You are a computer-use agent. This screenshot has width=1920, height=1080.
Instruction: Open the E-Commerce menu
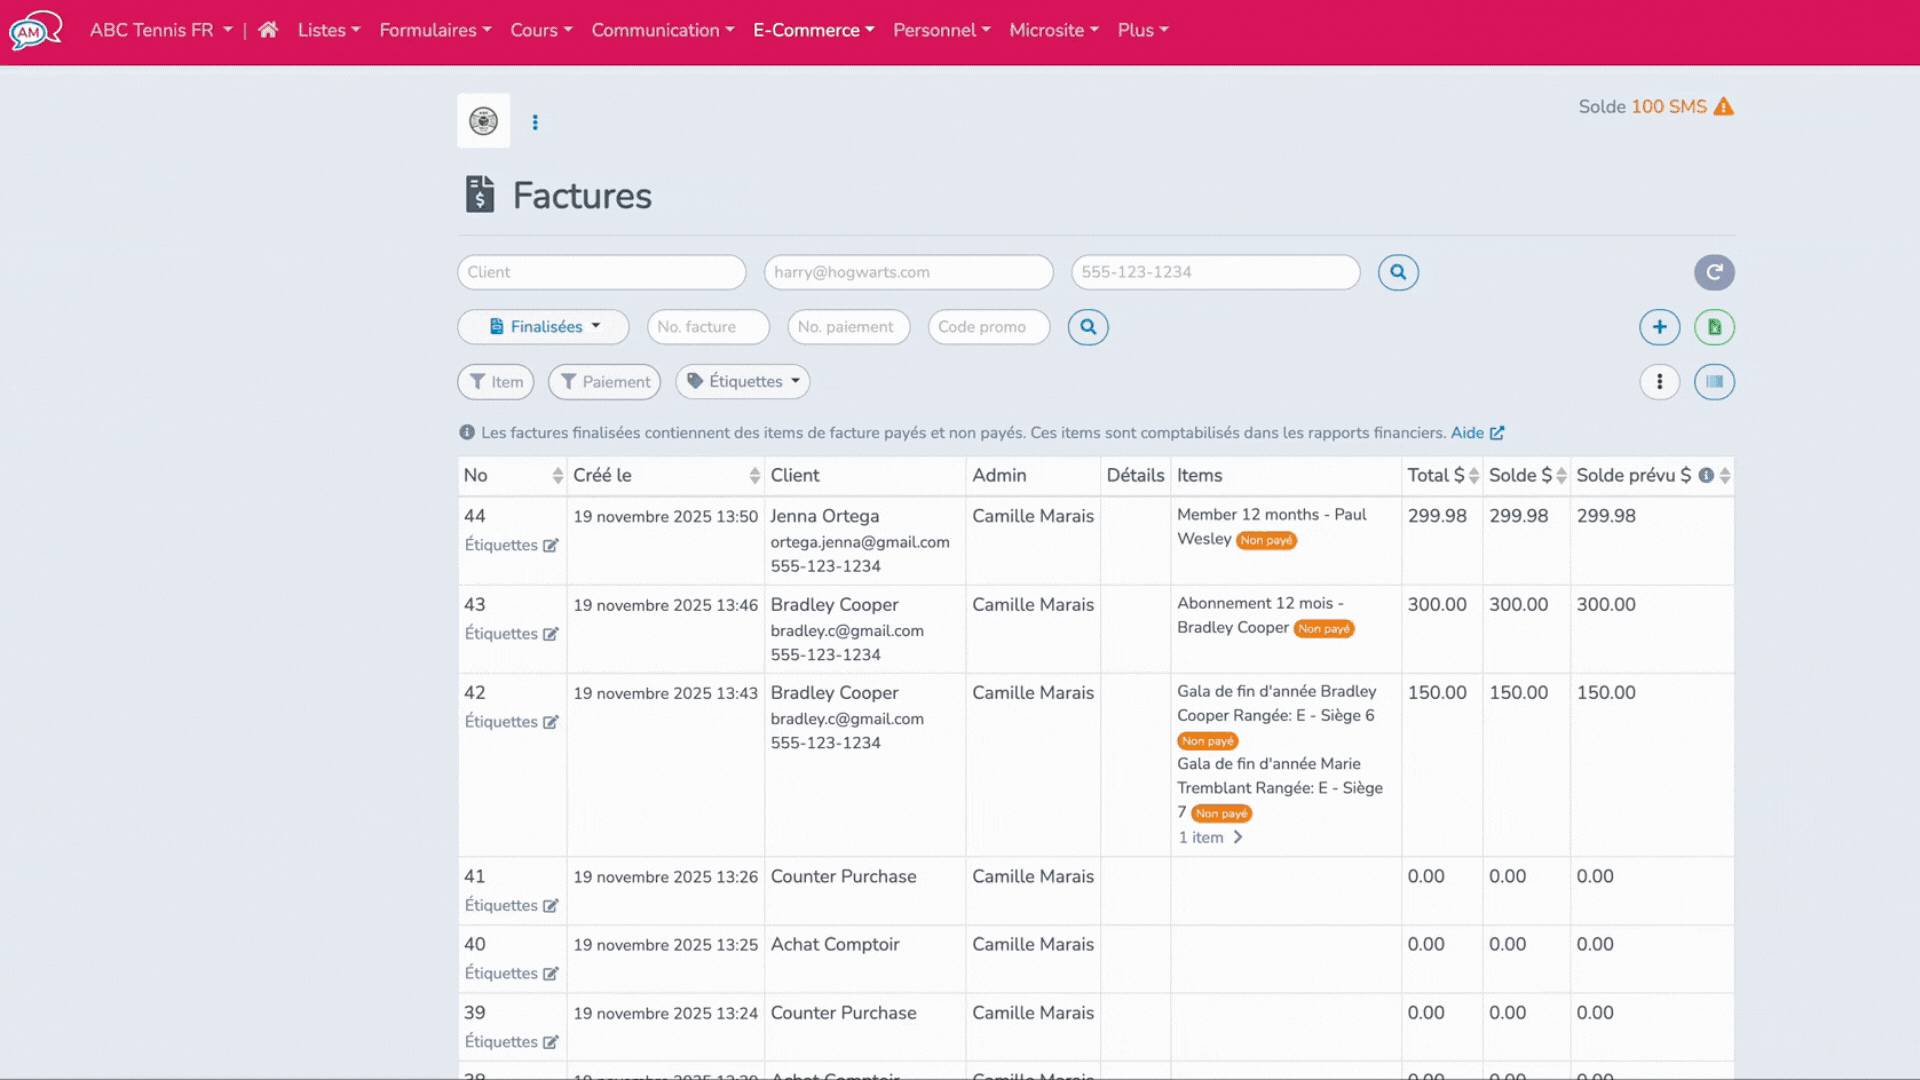pyautogui.click(x=813, y=30)
